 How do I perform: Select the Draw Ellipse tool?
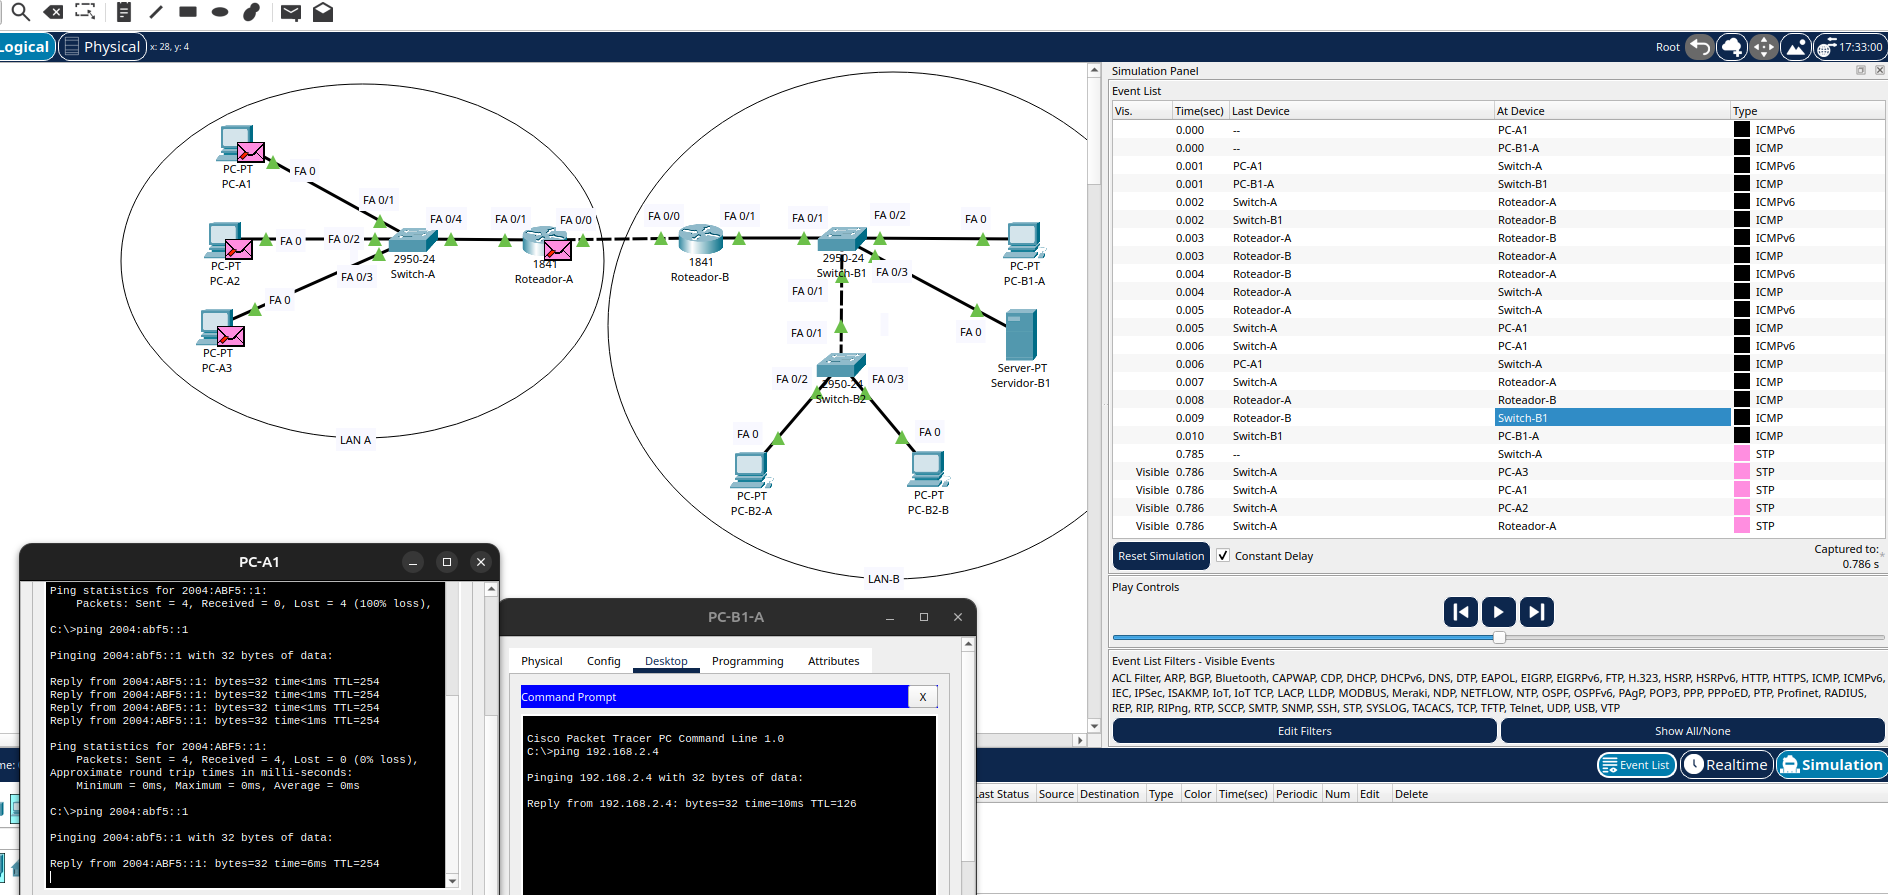(x=220, y=12)
